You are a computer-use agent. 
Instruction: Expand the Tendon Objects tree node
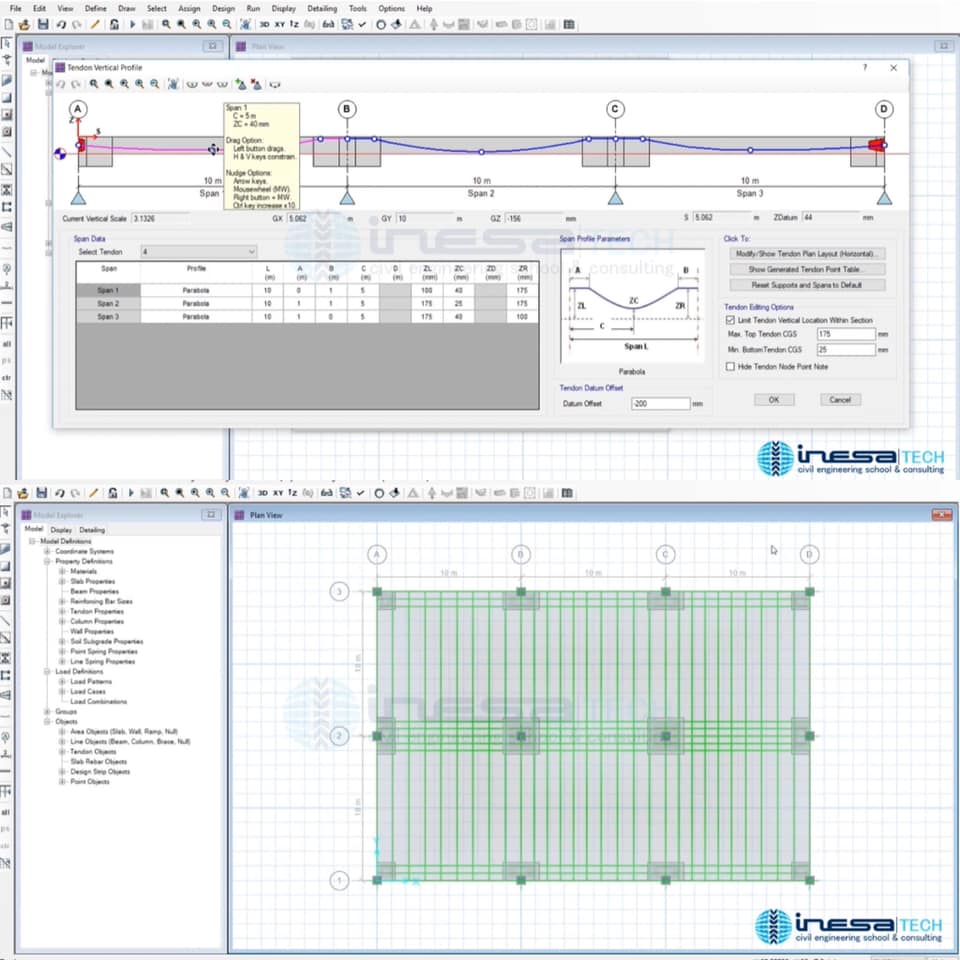pyautogui.click(x=62, y=751)
